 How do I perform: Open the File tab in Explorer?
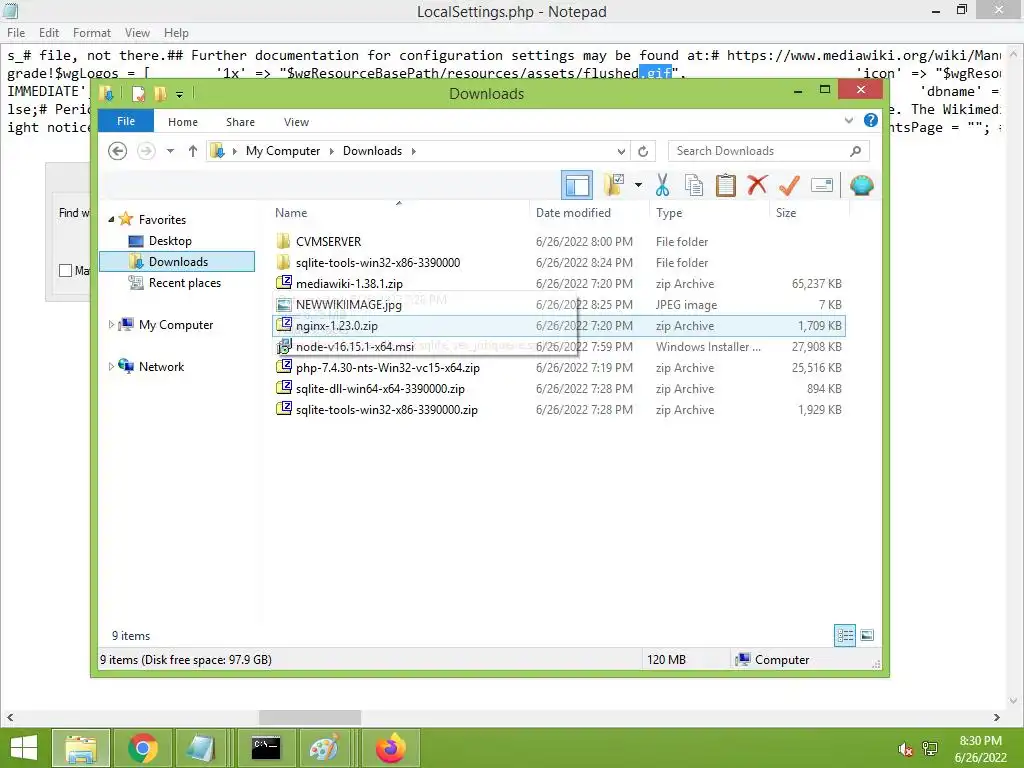(126, 121)
